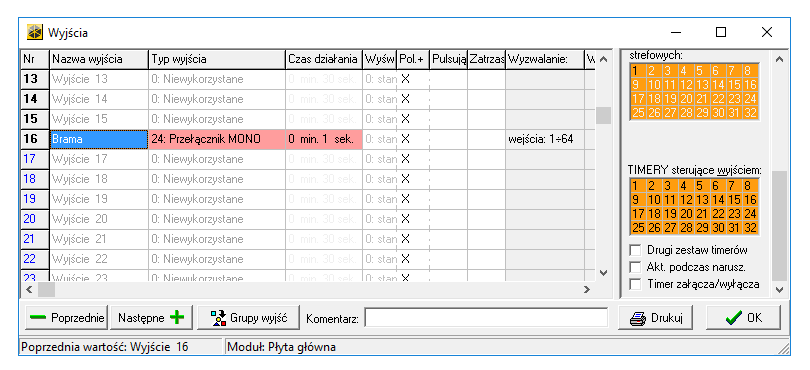Click the green minus Poprzednie icon
The width and height of the screenshot is (810, 370).
click(38, 318)
